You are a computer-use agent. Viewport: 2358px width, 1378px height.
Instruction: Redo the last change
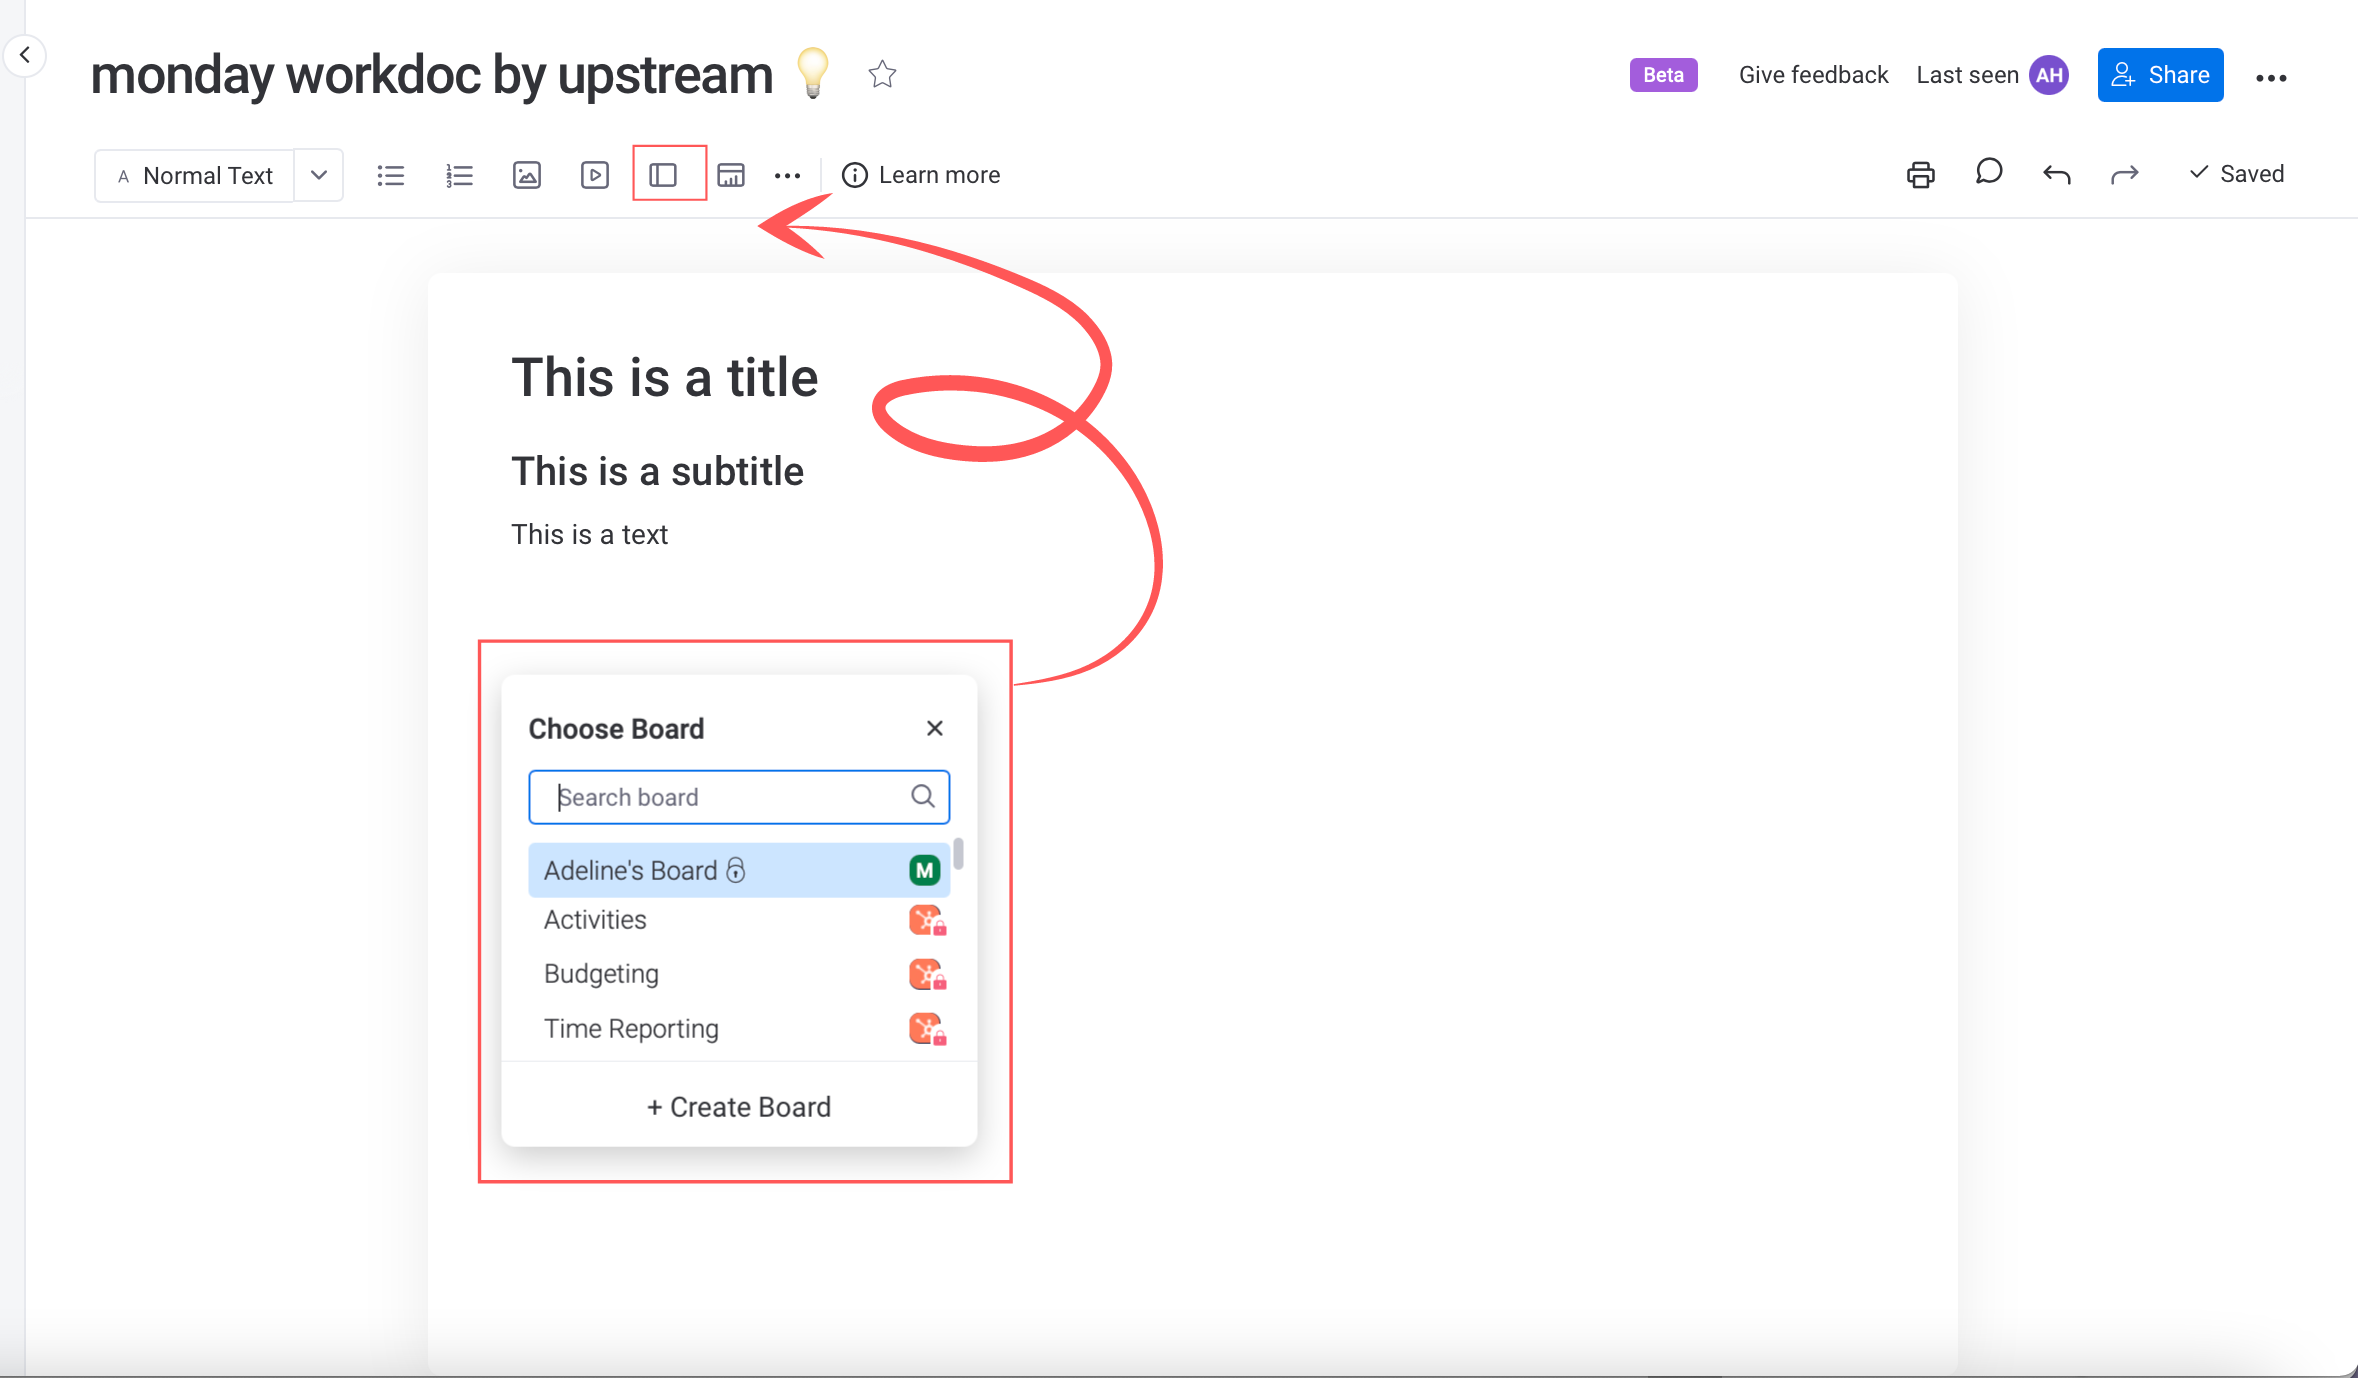(2124, 174)
